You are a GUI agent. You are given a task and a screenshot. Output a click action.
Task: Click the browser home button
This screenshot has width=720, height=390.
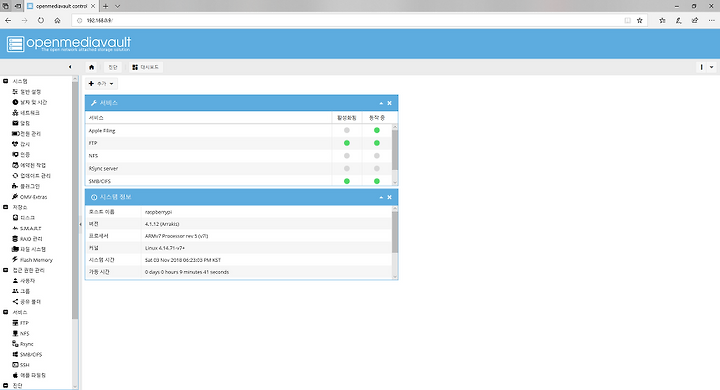coord(57,21)
